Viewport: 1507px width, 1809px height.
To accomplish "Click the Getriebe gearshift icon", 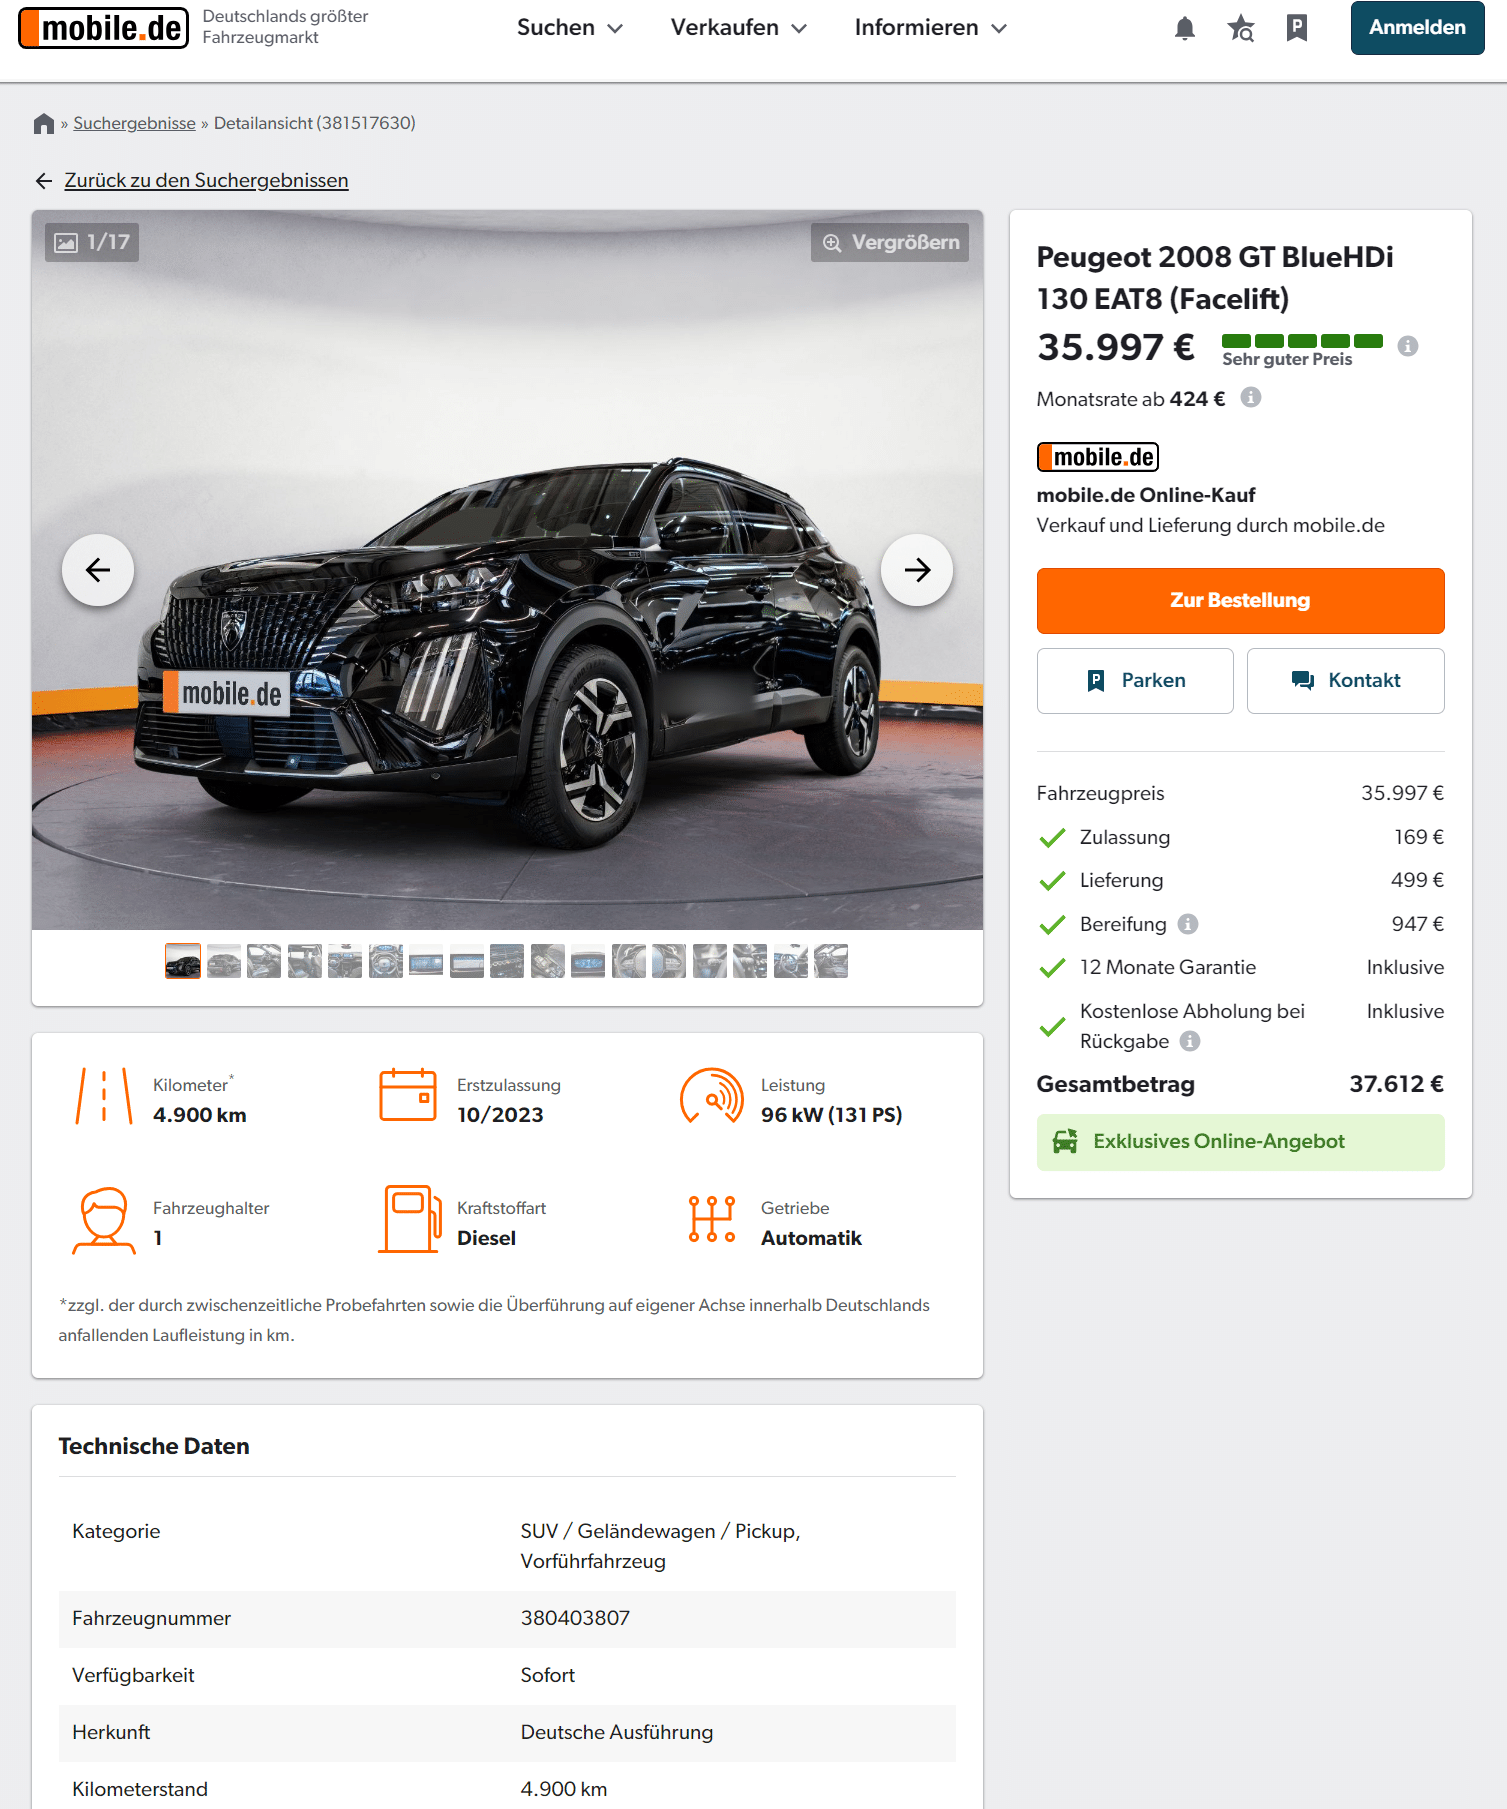I will [x=712, y=1220].
